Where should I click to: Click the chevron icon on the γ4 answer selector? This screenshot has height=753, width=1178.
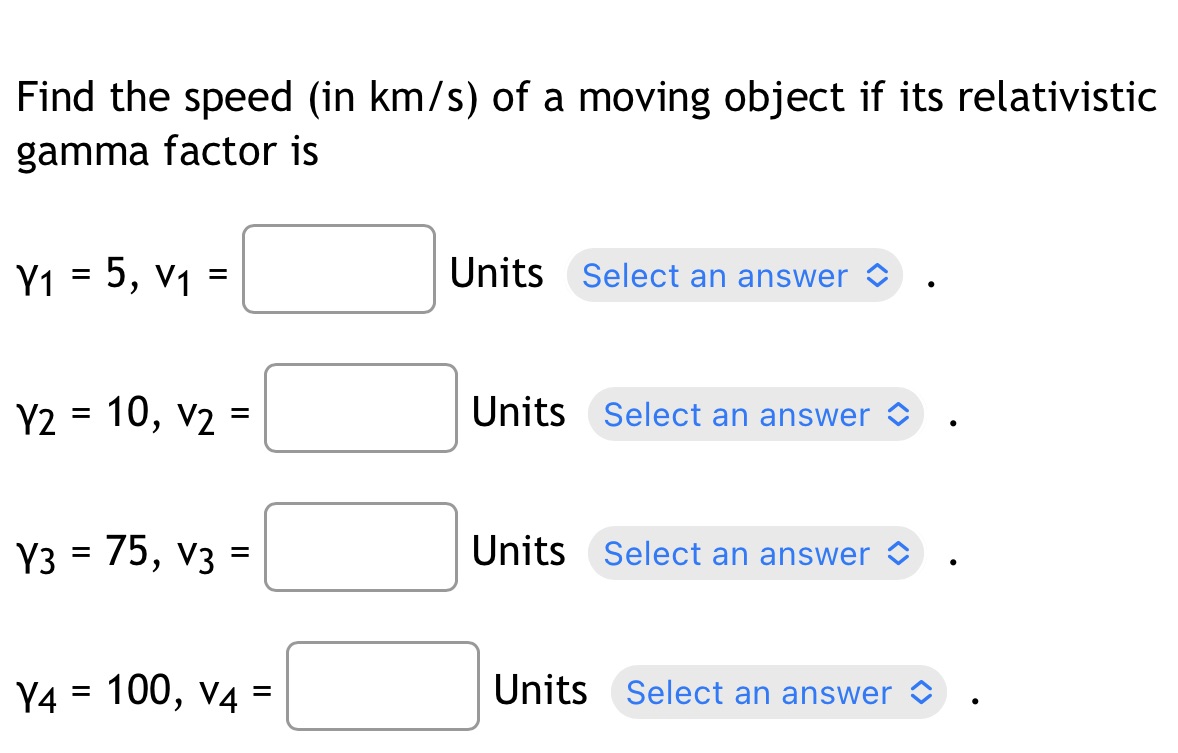point(923,692)
